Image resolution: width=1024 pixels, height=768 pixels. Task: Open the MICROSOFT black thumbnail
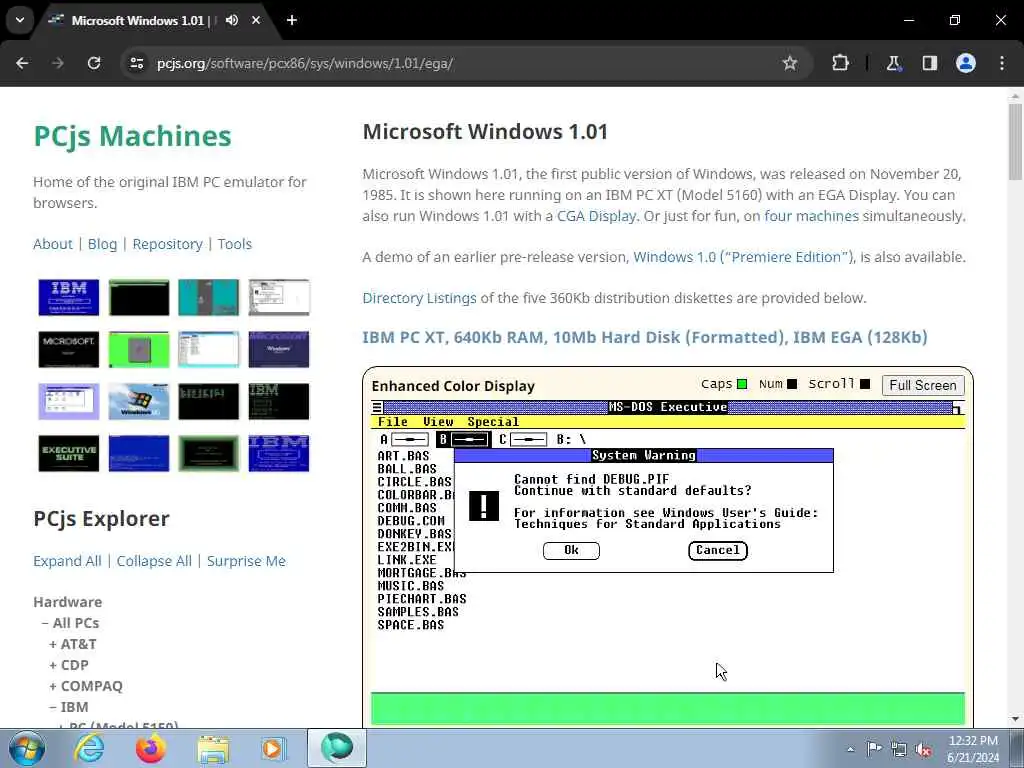pyautogui.click(x=69, y=349)
